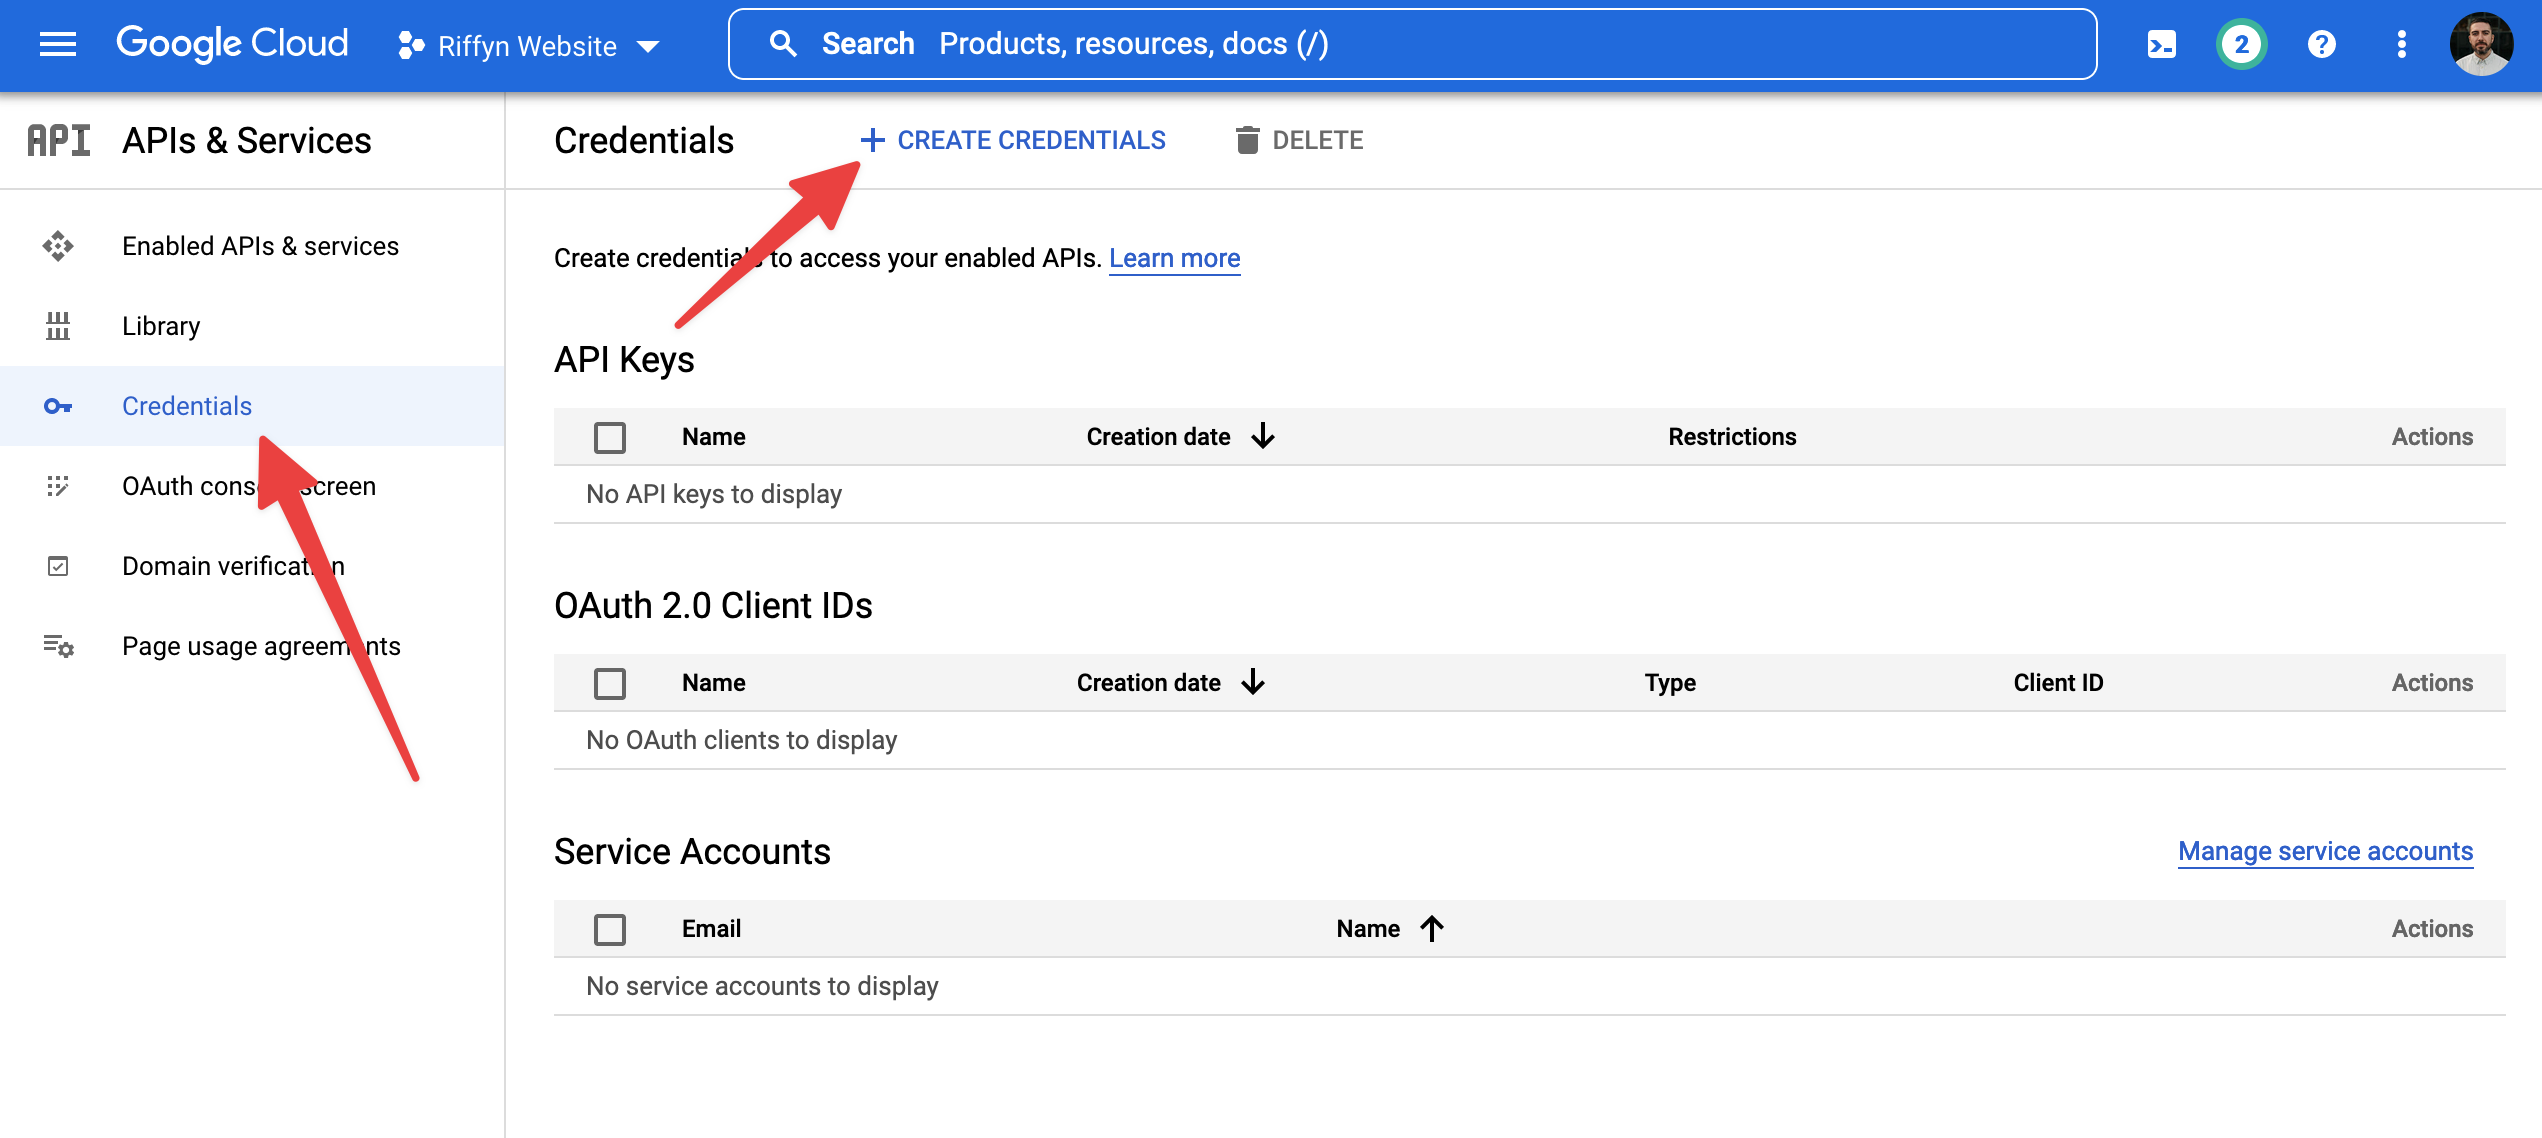
Task: Open the three-dot settings menu
Action: pos(2401,44)
